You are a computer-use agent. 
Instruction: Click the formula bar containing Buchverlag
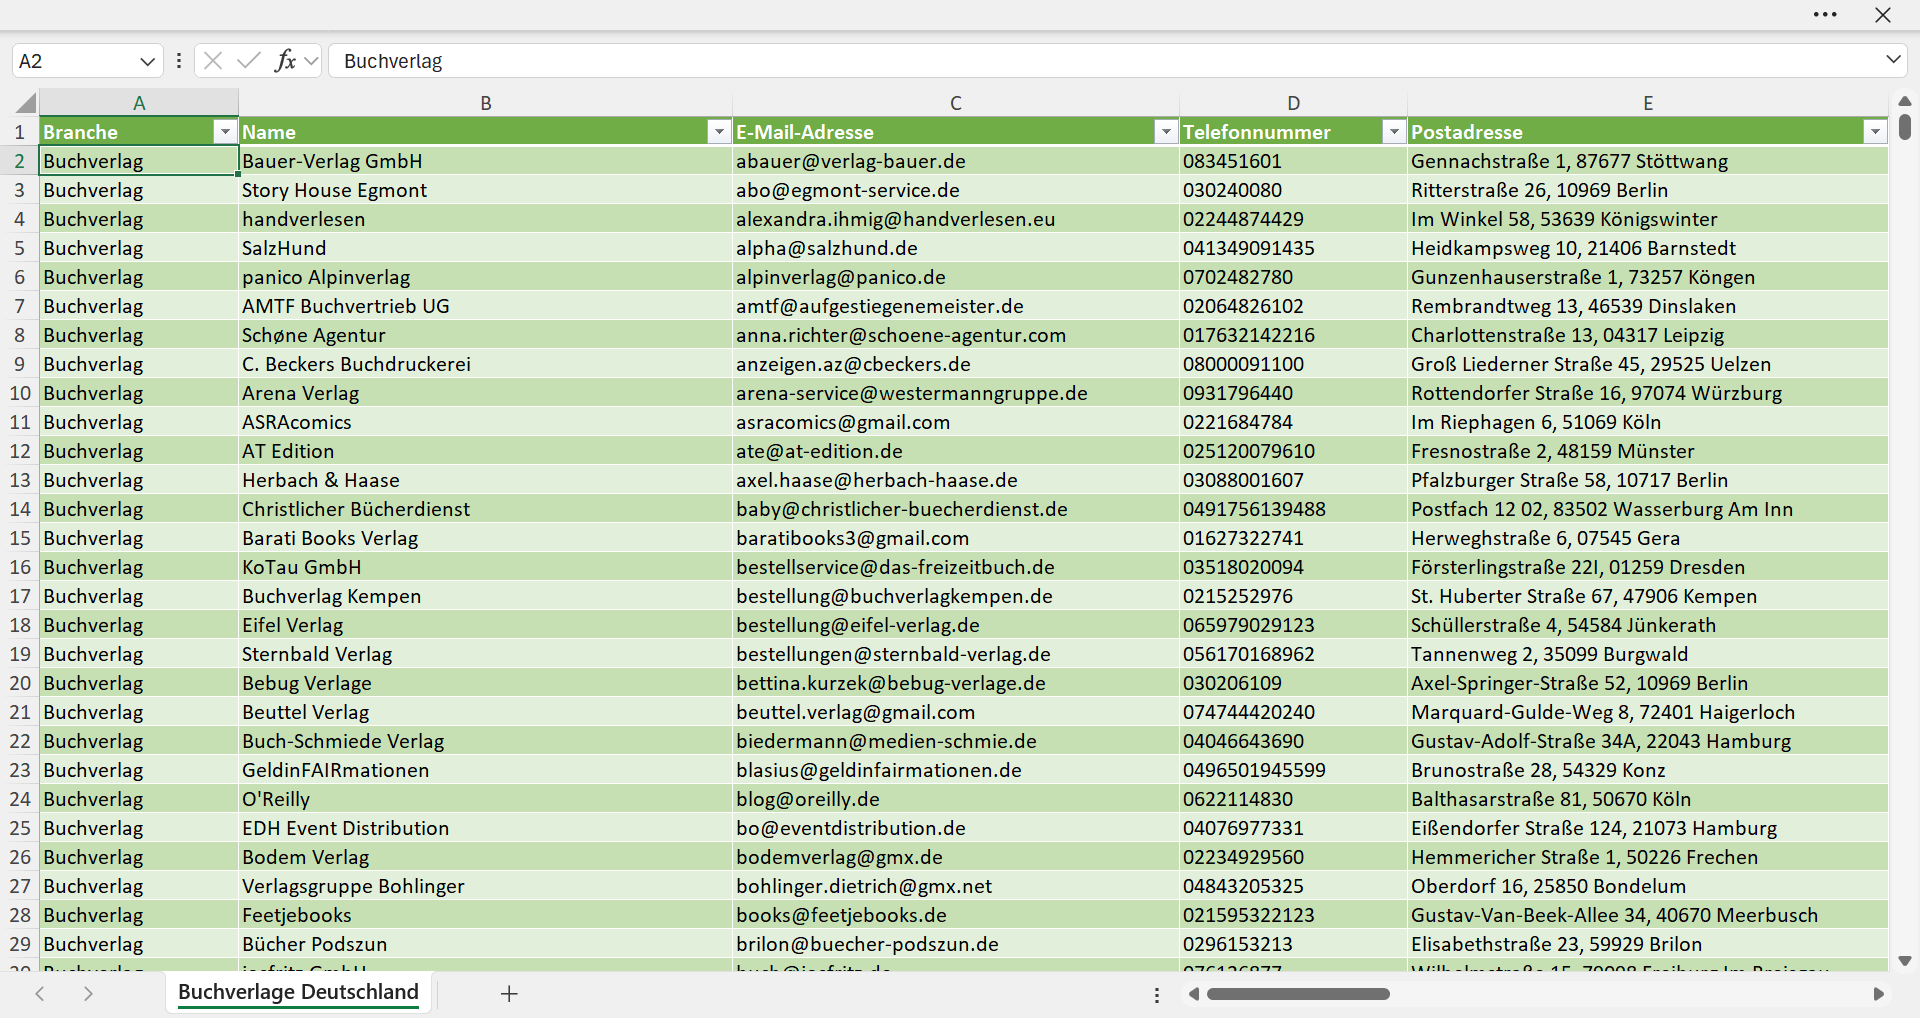pos(1105,61)
